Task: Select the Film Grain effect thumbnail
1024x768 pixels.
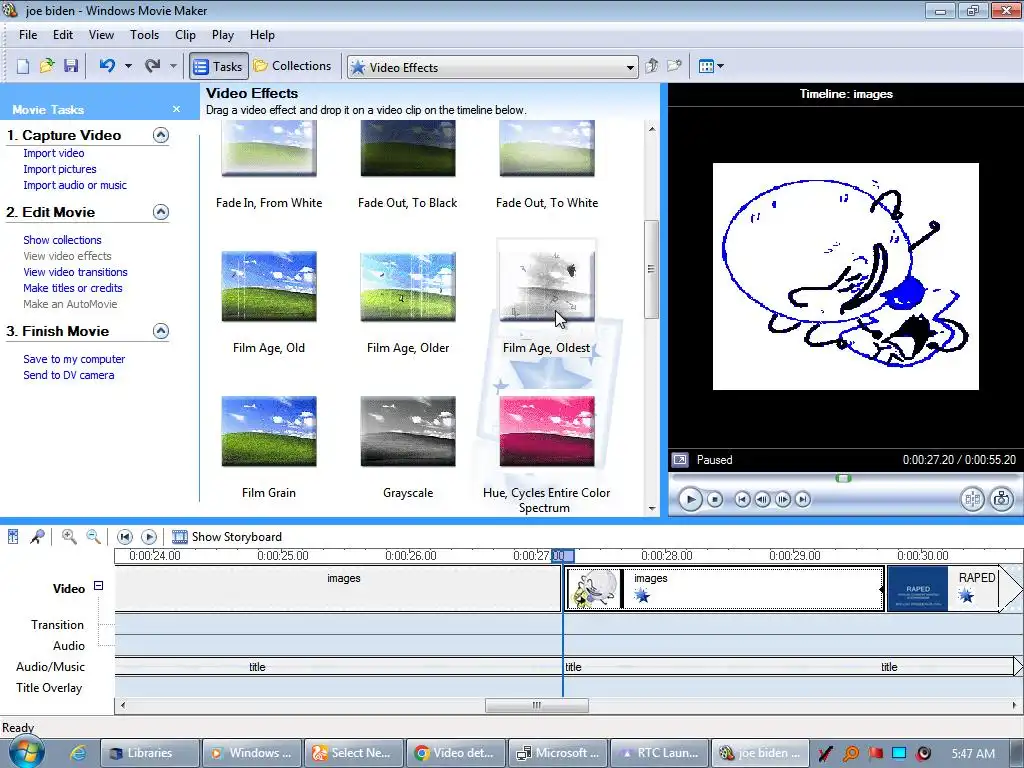Action: [269, 431]
